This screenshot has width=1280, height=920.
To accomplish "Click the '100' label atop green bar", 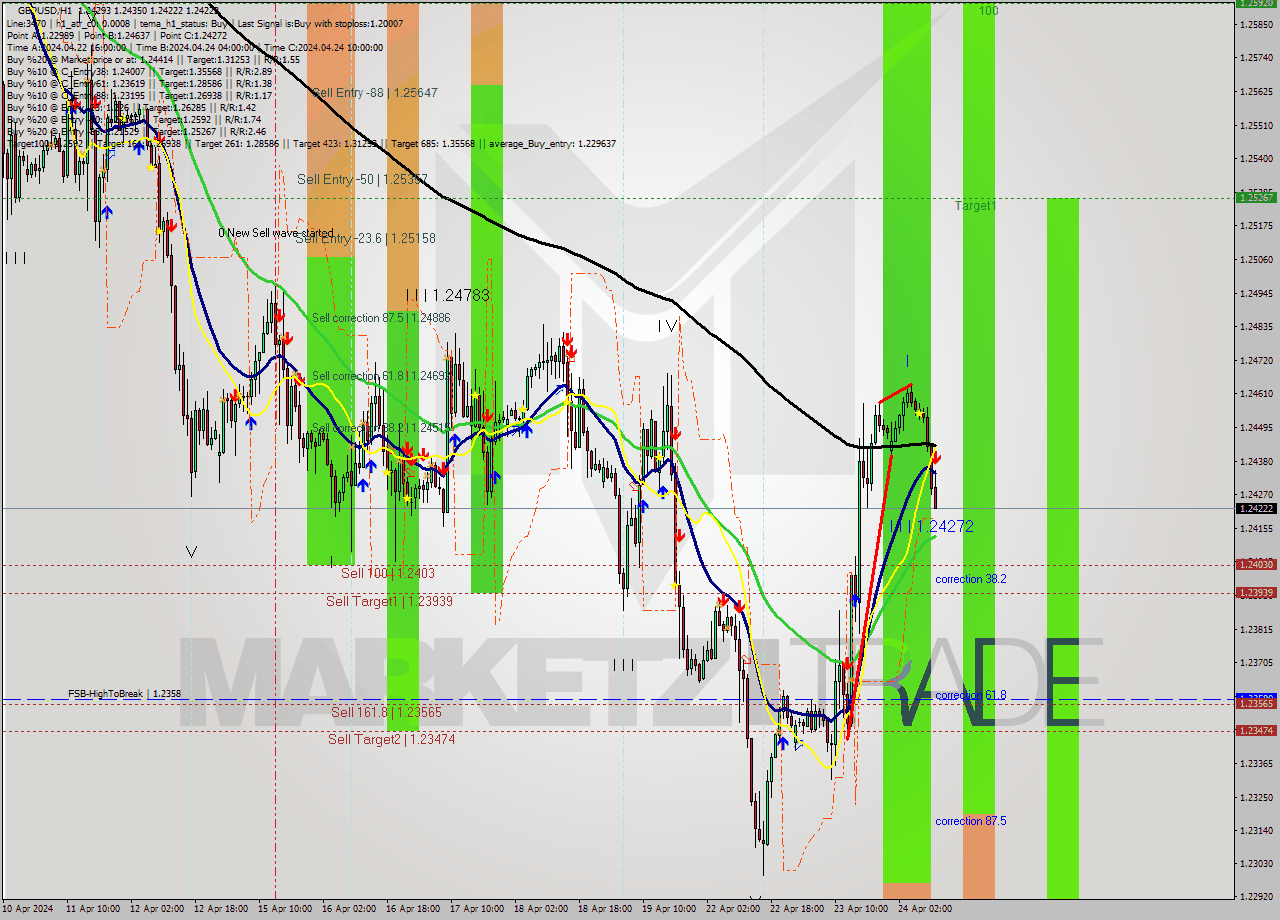I will (988, 11).
